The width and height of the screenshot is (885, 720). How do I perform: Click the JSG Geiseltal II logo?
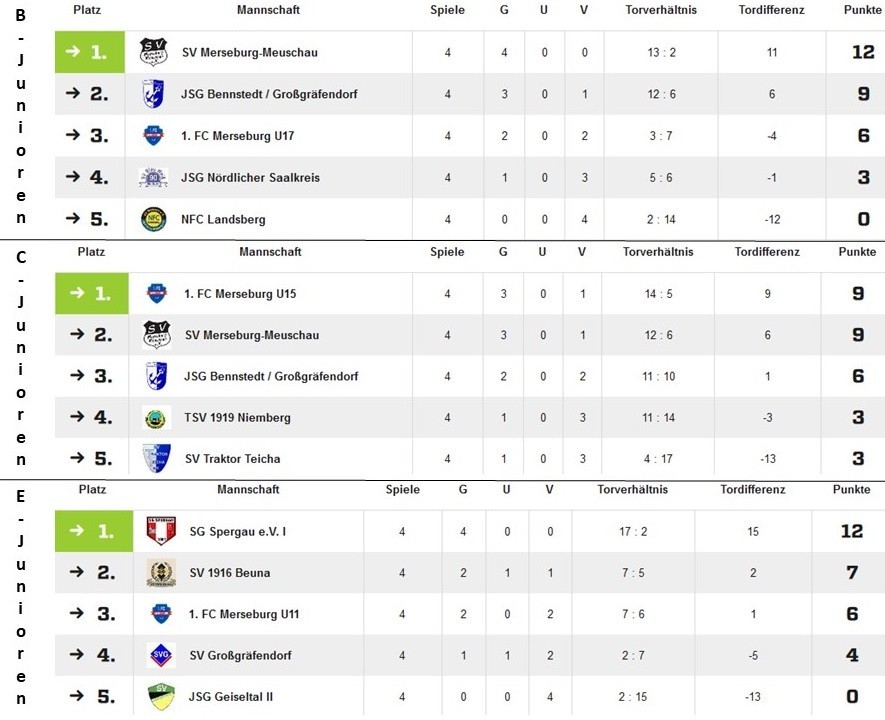tap(160, 696)
